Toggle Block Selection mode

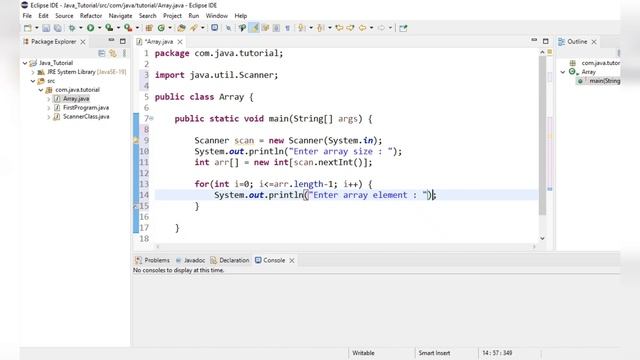click(x=276, y=28)
